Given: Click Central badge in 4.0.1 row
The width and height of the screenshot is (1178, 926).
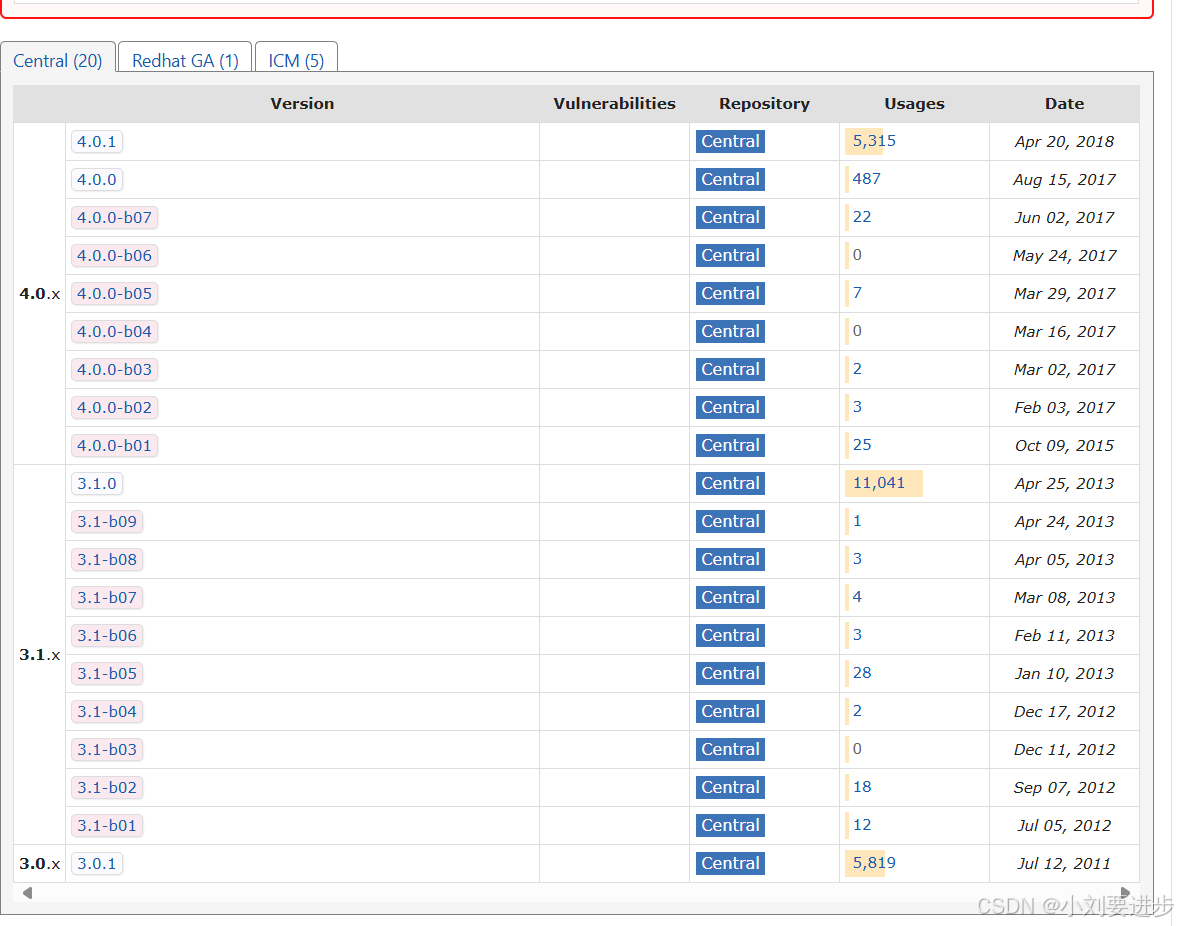Looking at the screenshot, I should (x=730, y=141).
